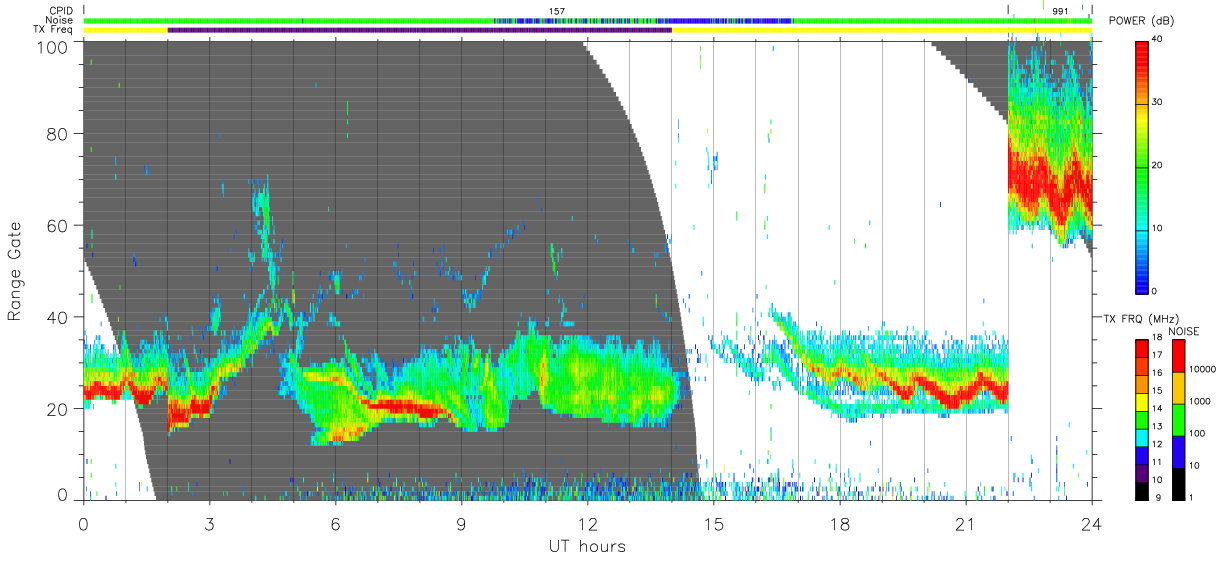Click the 'Range Gate' y-axis title
The image size is (1228, 567).
(x=15, y=271)
